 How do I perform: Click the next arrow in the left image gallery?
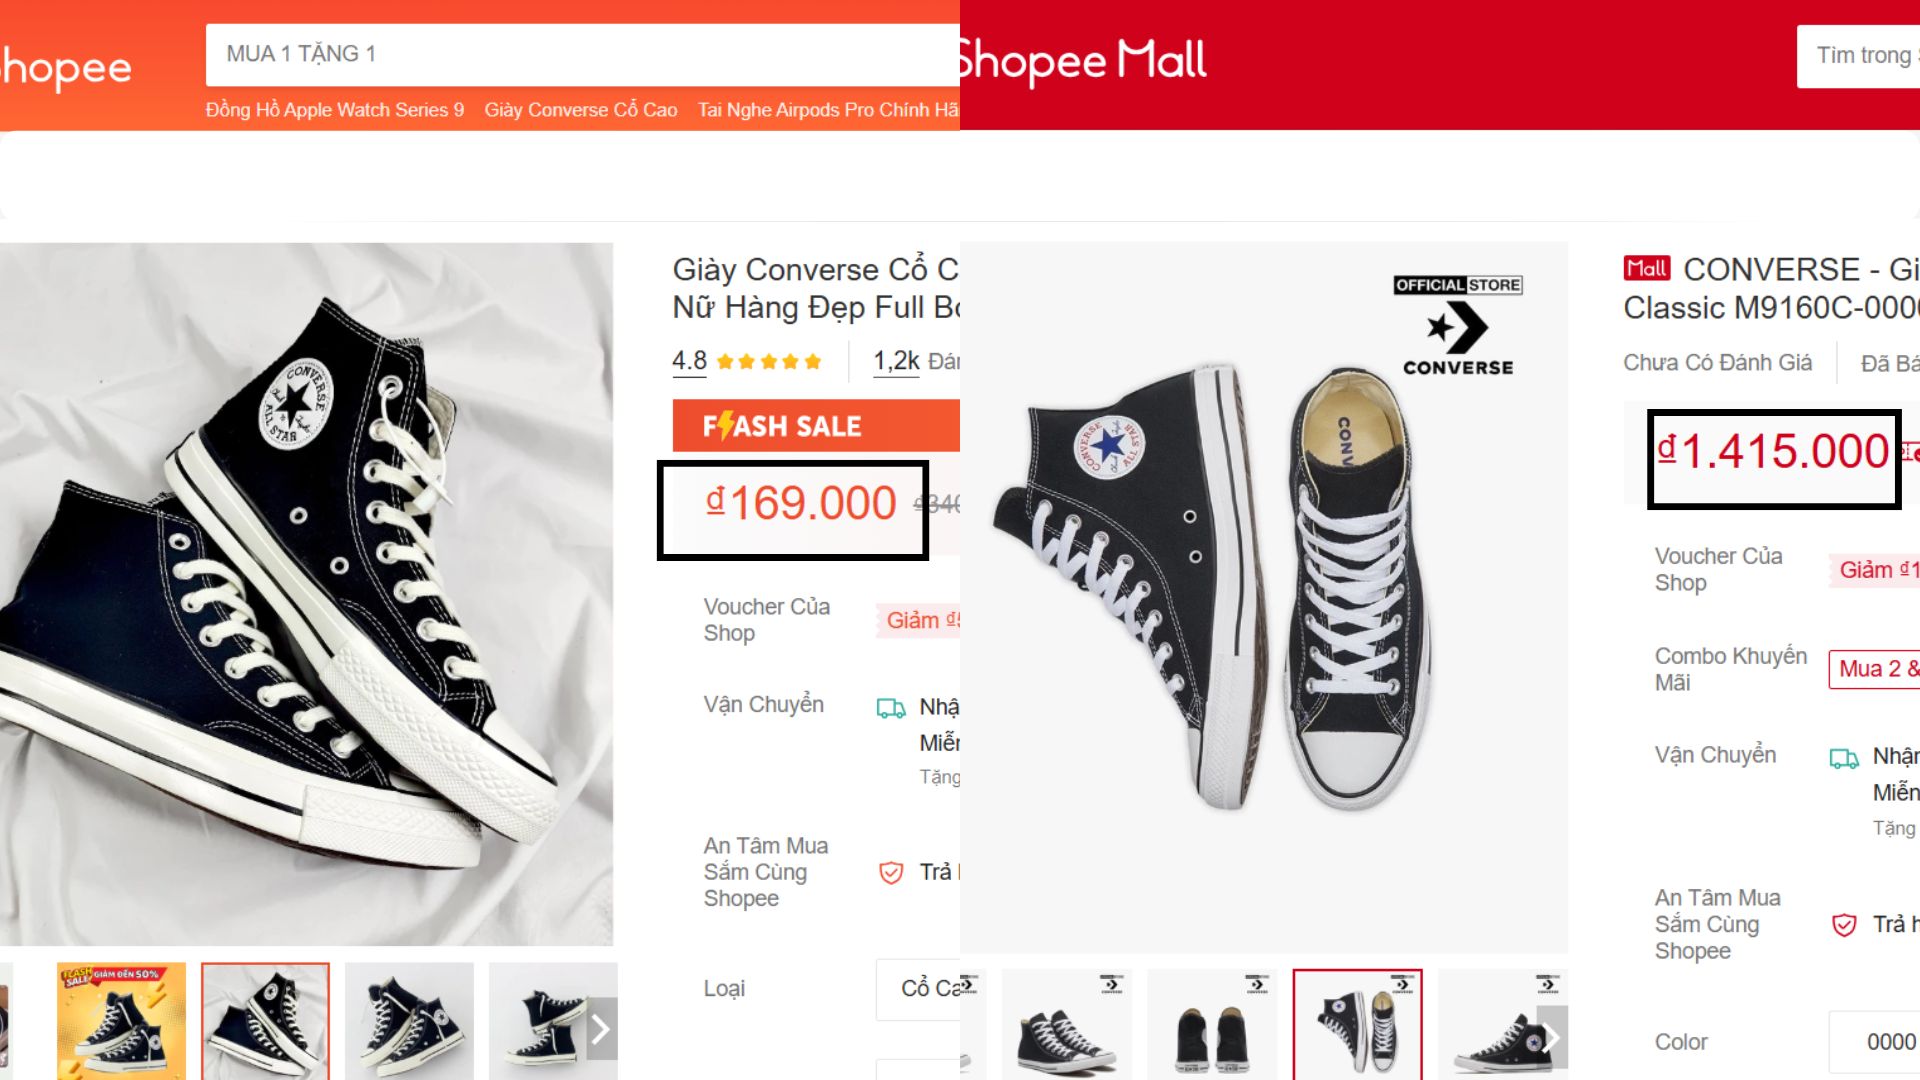coord(599,1028)
